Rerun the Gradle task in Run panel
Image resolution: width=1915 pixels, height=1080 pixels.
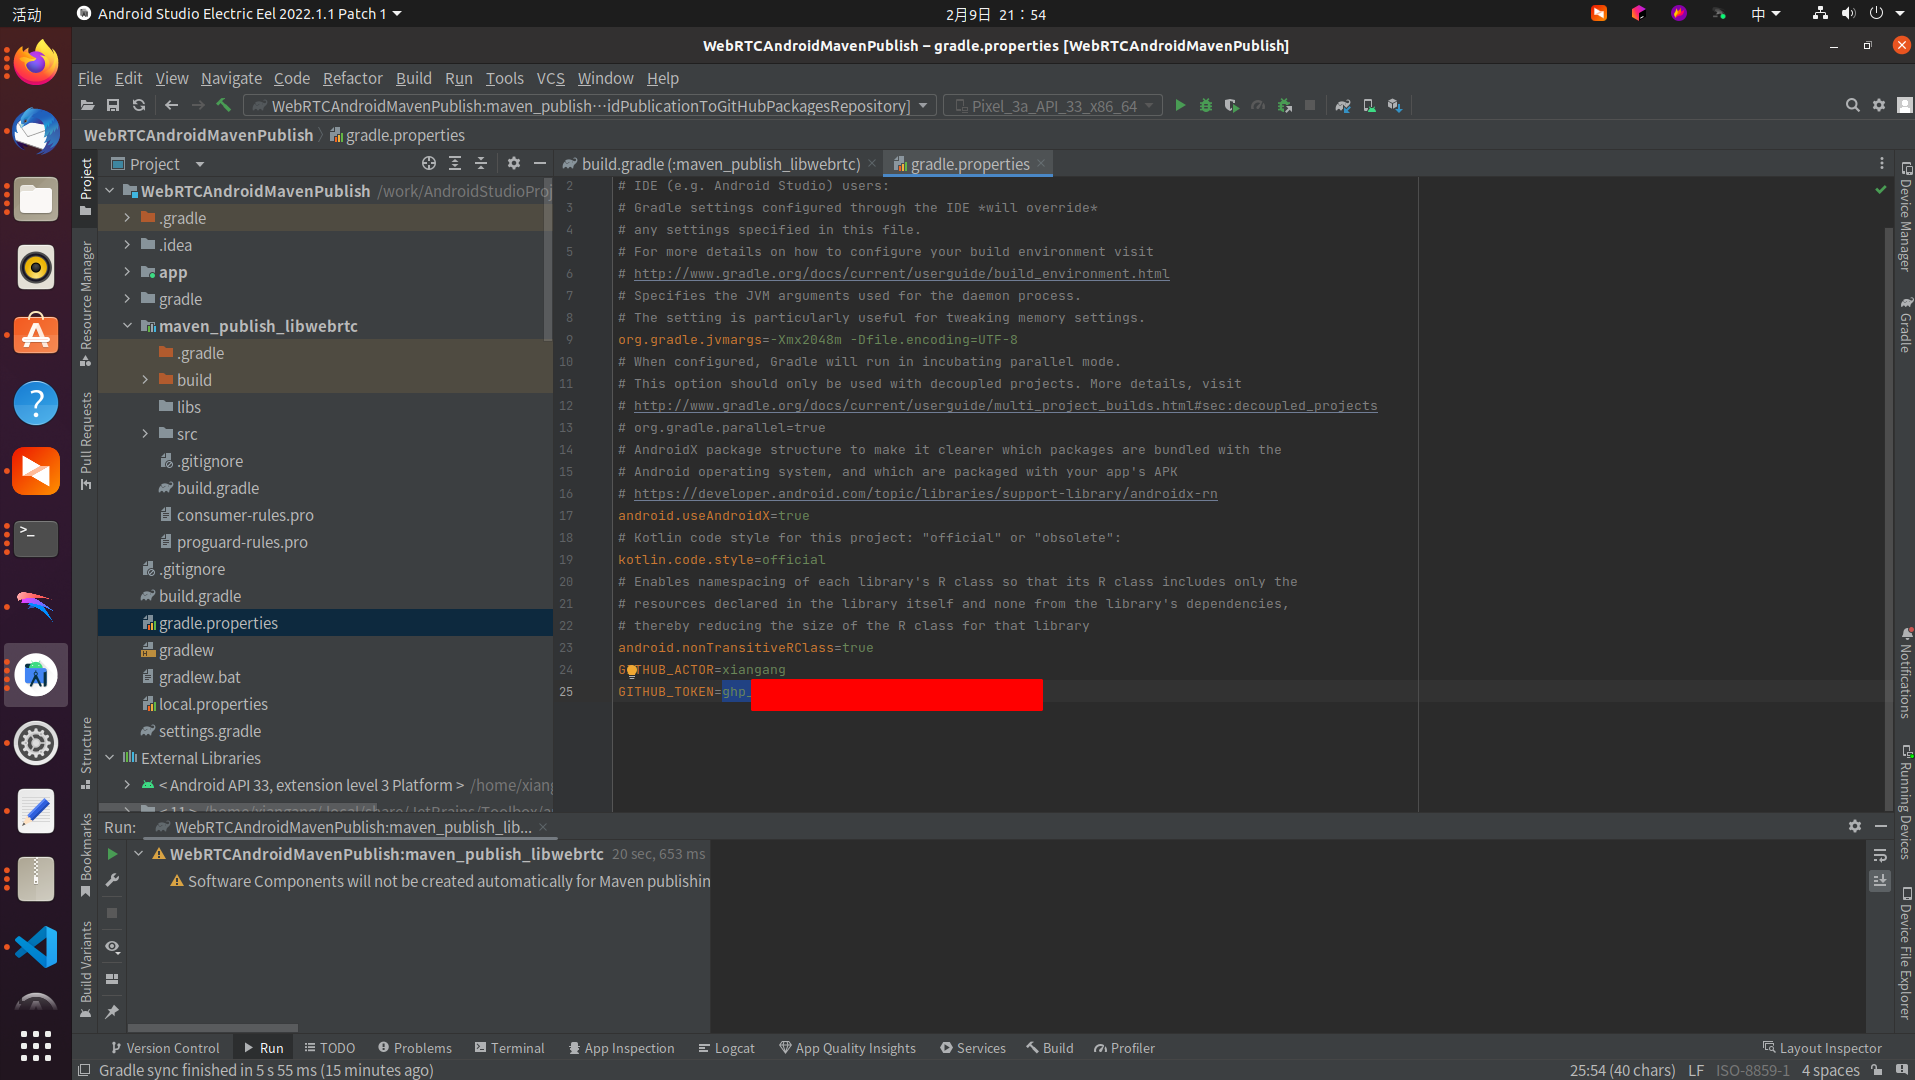click(x=112, y=854)
